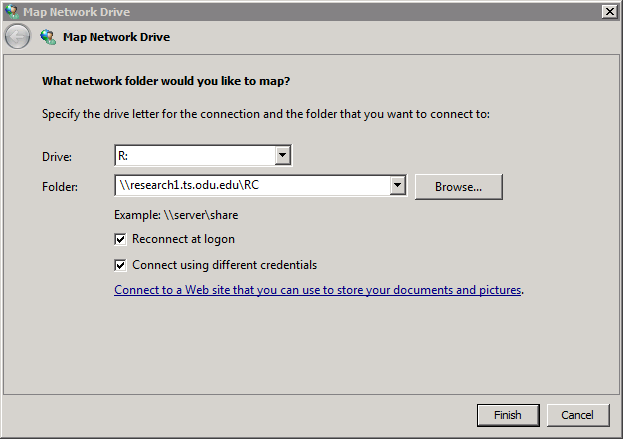The width and height of the screenshot is (623, 439).
Task: Click the Drive: label
Action: (x=58, y=156)
